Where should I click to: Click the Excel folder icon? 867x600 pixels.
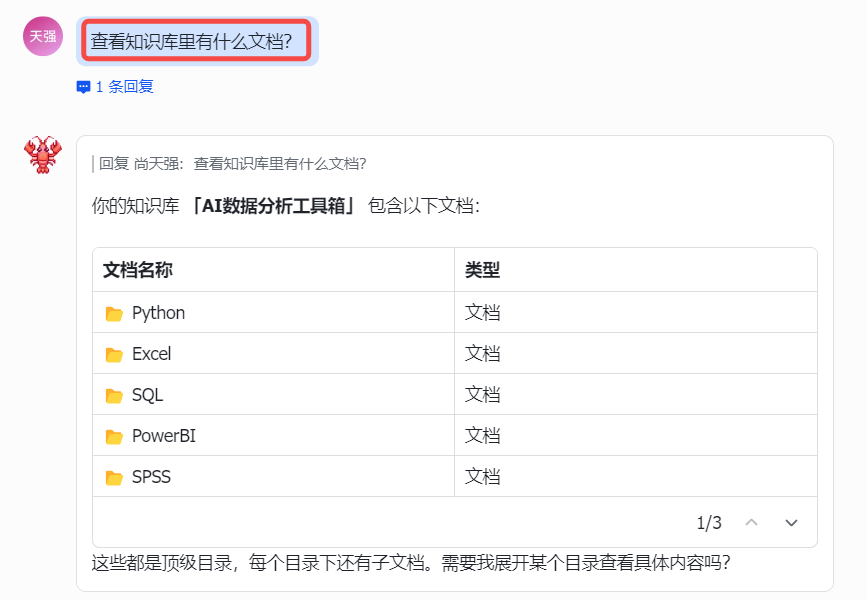tap(114, 355)
